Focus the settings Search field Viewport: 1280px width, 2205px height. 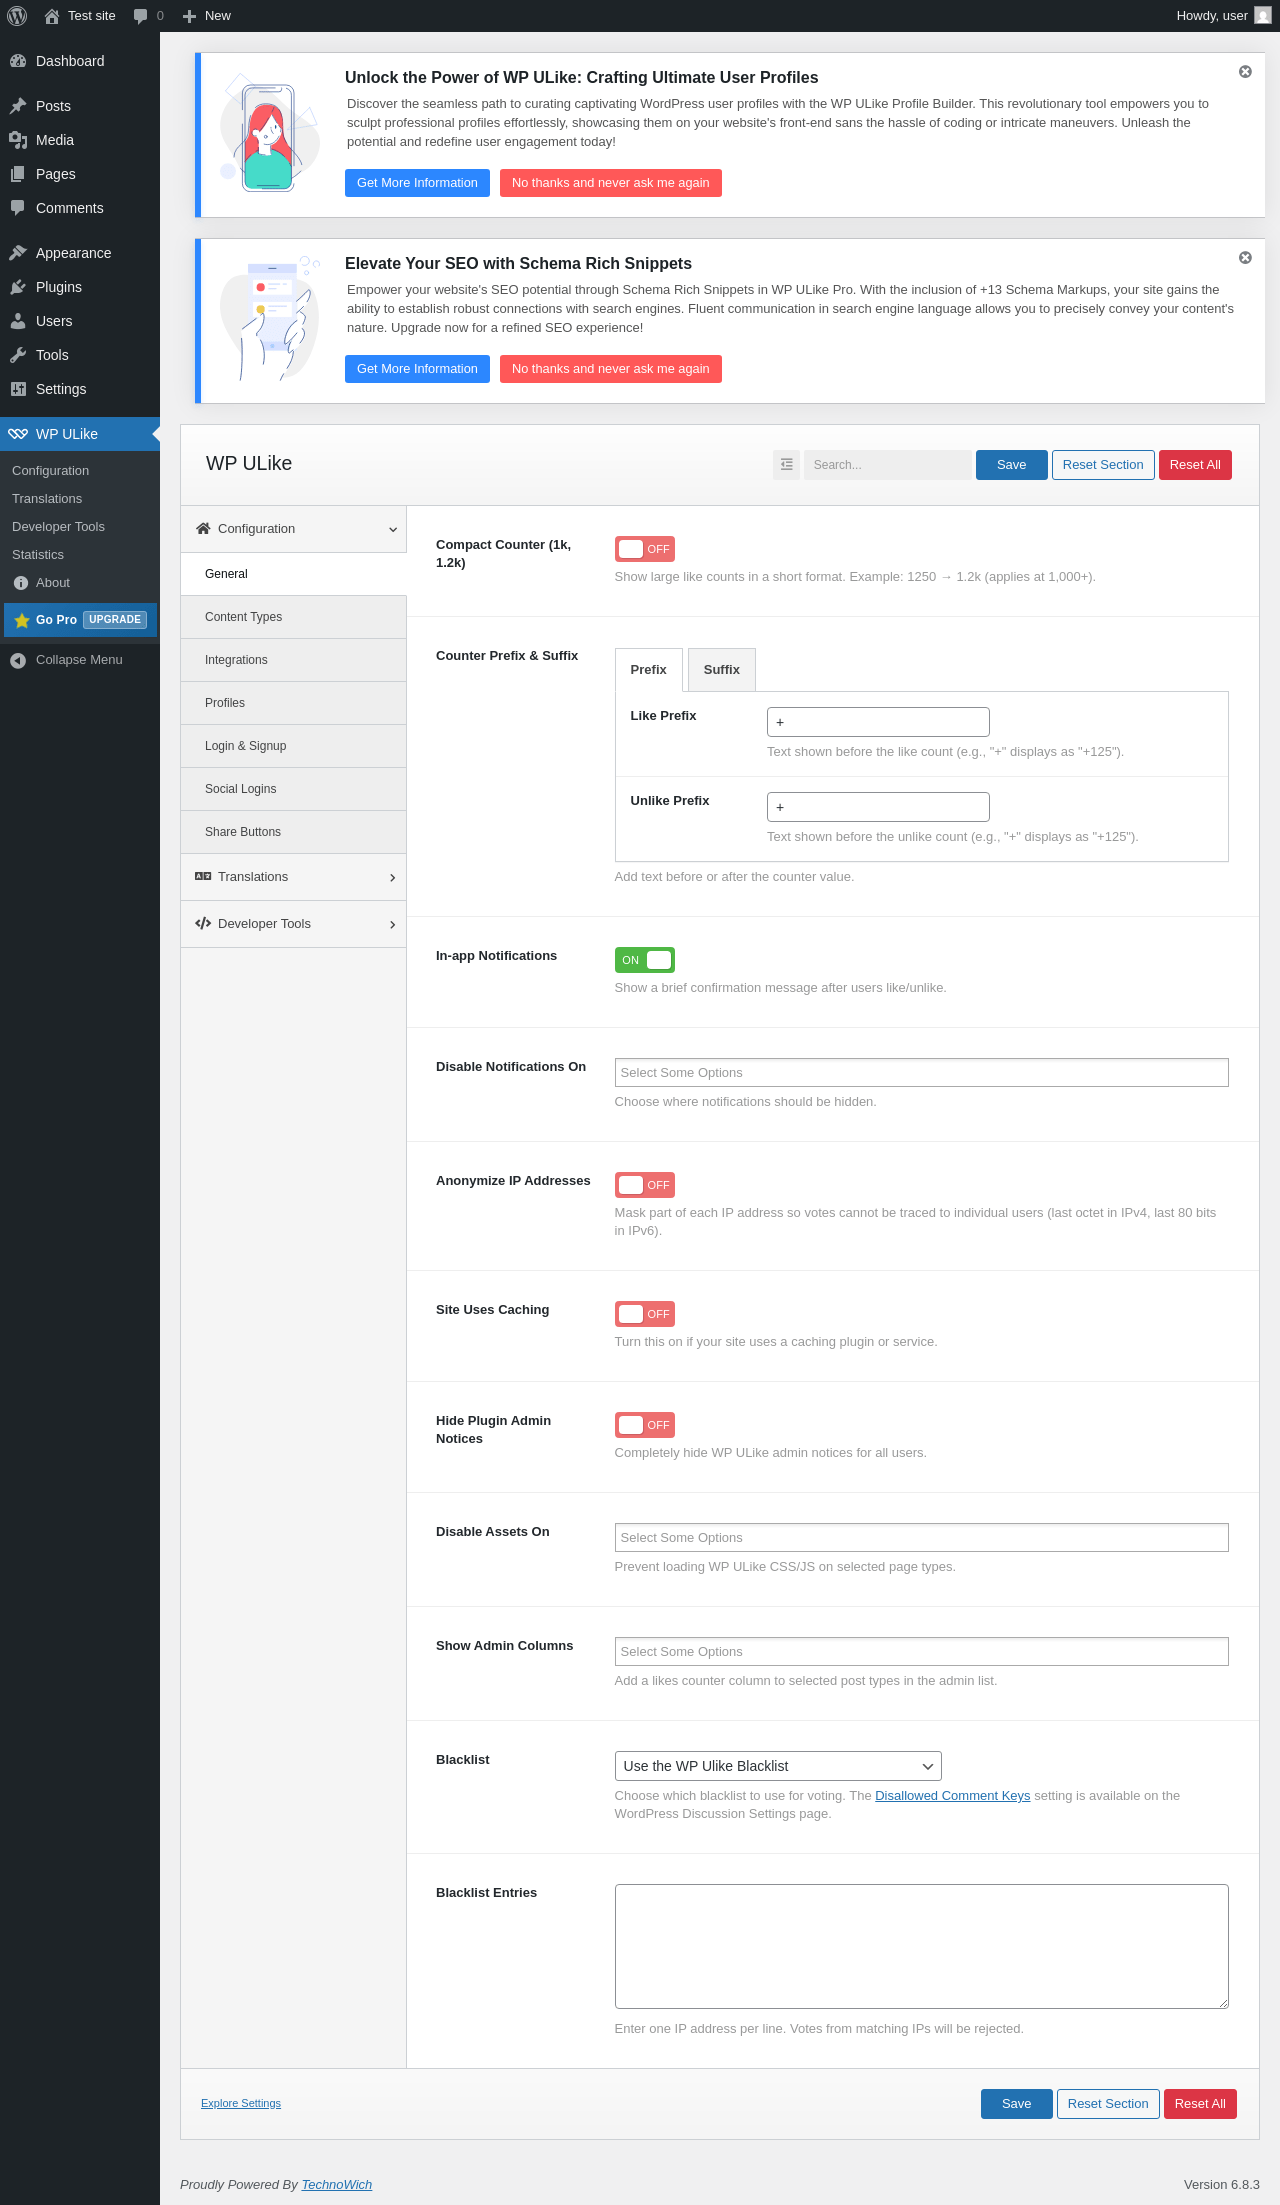coord(888,465)
